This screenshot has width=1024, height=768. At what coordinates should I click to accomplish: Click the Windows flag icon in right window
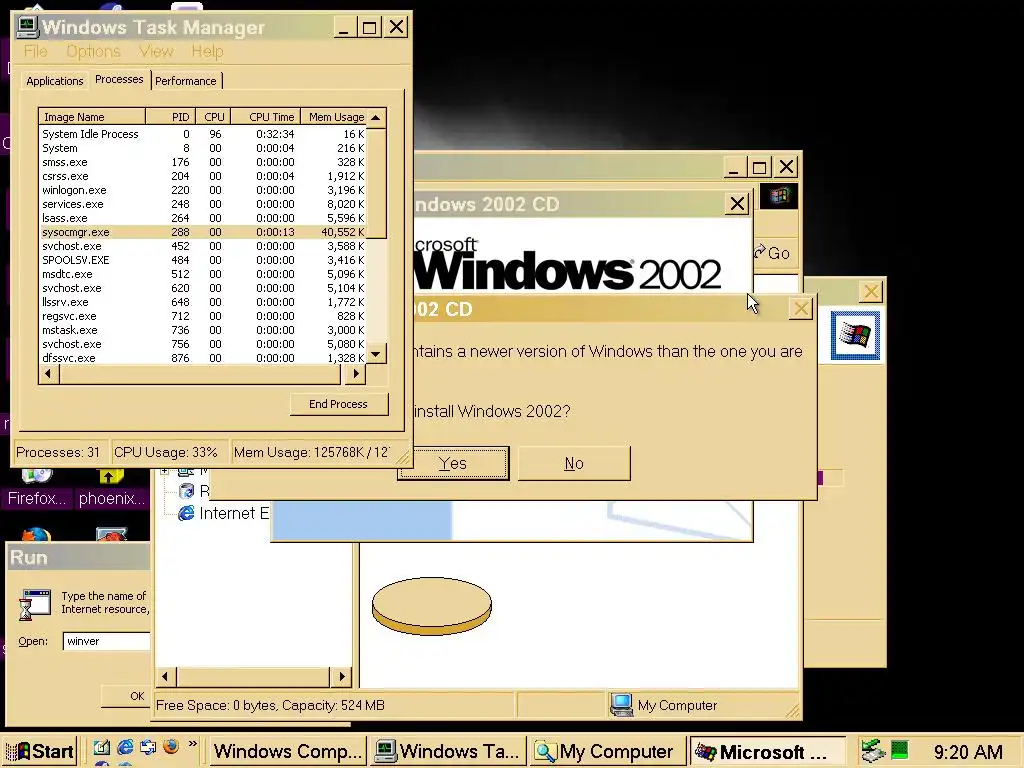click(x=856, y=336)
